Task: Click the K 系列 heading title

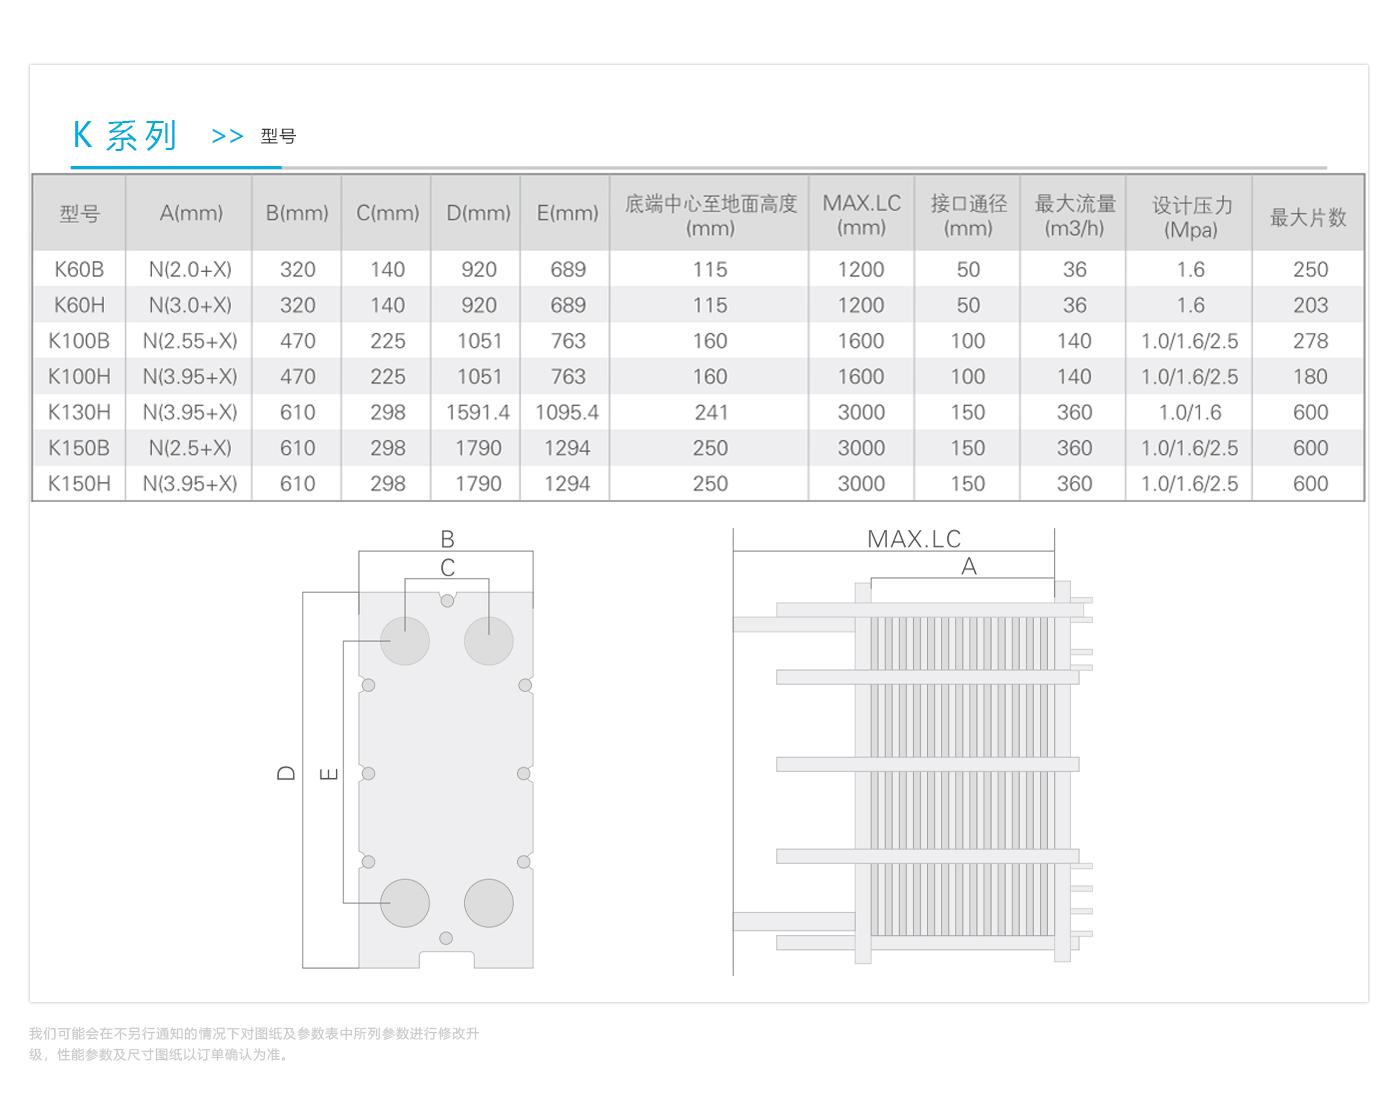Action: point(125,136)
